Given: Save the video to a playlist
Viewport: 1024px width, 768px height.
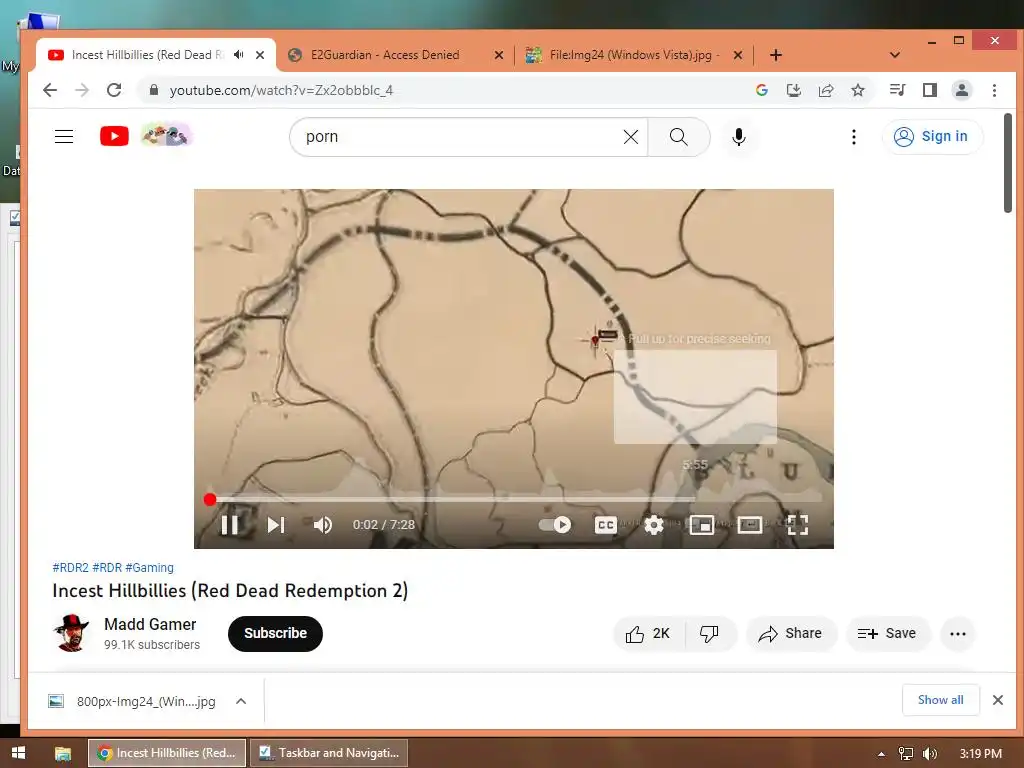Looking at the screenshot, I should click(888, 633).
